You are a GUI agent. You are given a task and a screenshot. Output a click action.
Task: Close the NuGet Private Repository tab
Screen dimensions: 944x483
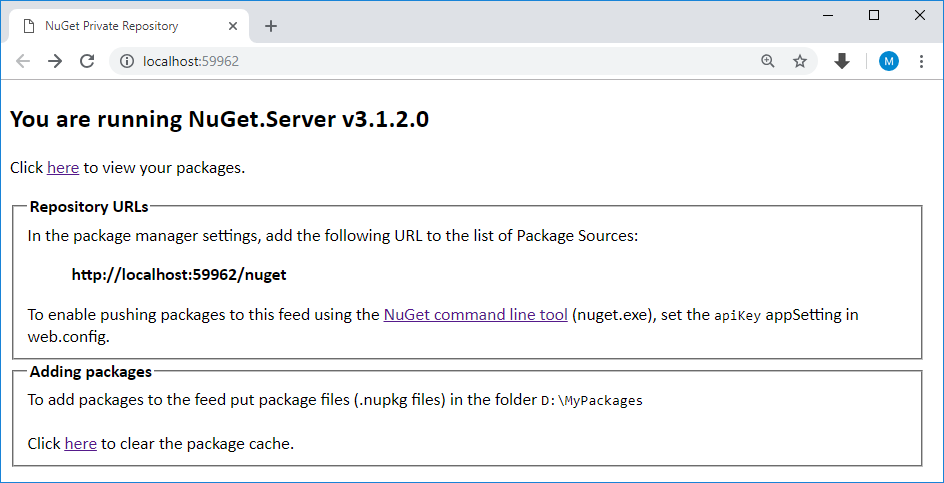point(233,26)
